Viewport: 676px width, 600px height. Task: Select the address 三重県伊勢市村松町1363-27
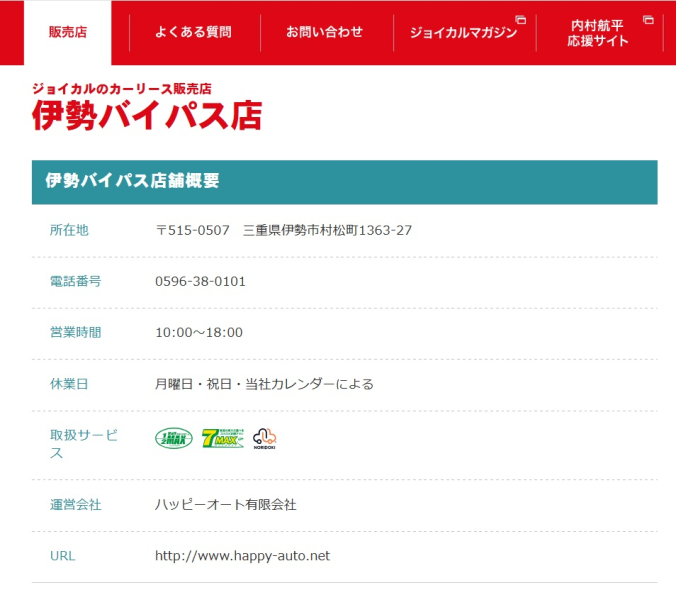[x=327, y=230]
